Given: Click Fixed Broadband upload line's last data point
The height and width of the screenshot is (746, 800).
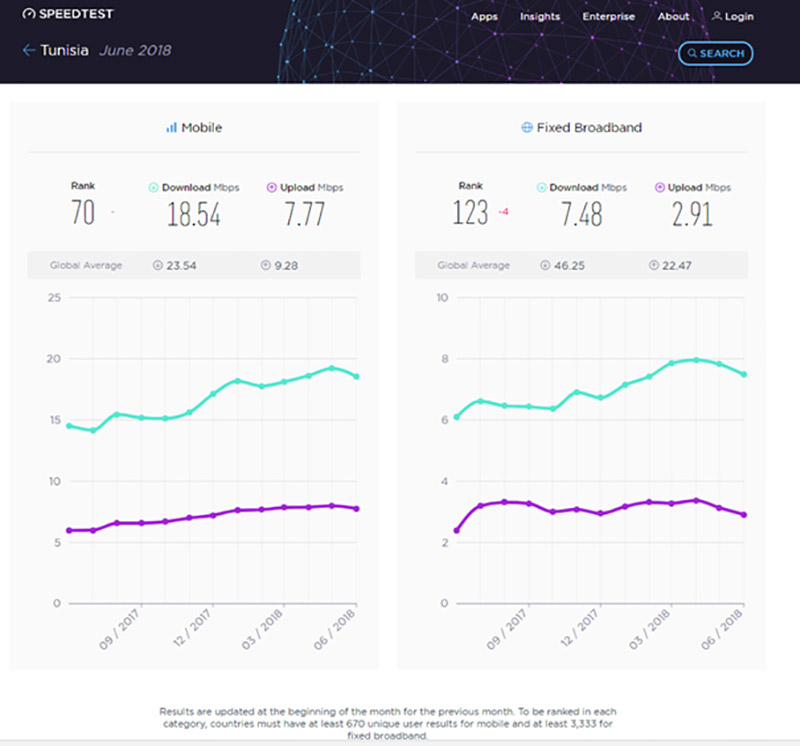Looking at the screenshot, I should pyautogui.click(x=744, y=515).
